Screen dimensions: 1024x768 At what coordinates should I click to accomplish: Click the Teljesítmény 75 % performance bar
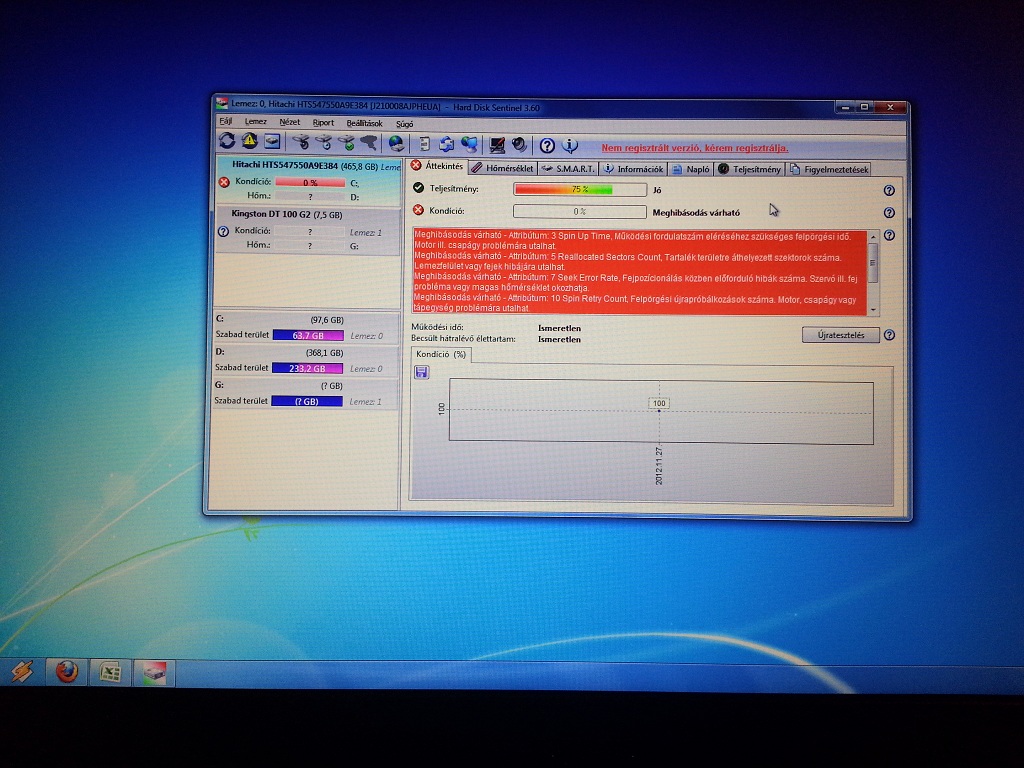[x=579, y=189]
